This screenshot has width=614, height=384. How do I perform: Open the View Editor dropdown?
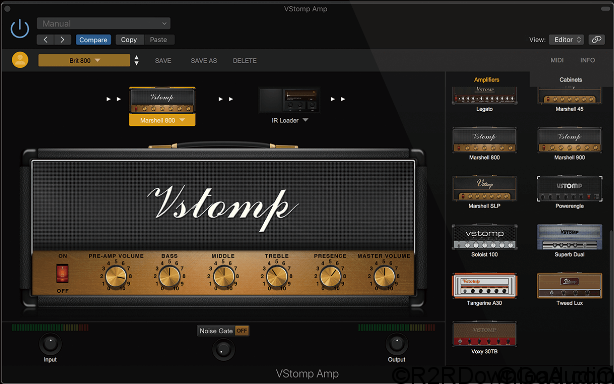pos(566,40)
